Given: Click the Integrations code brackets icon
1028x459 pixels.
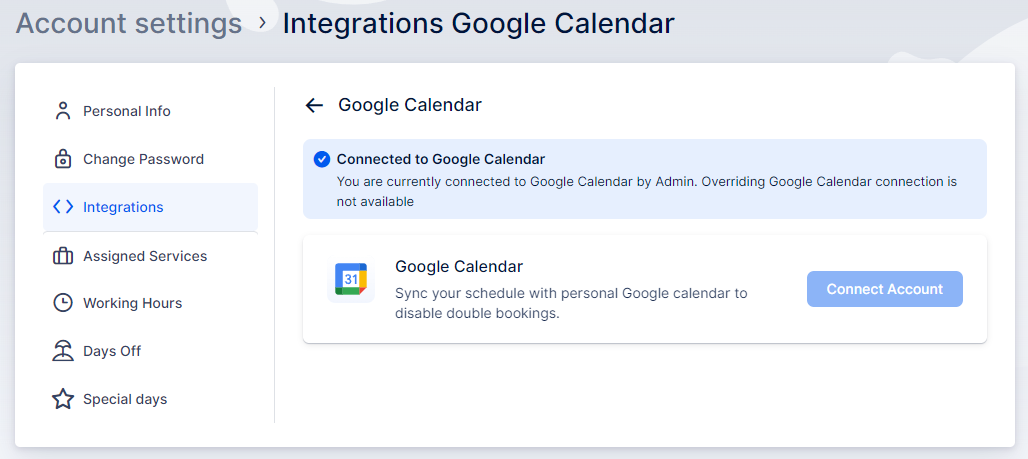Looking at the screenshot, I should click(63, 207).
